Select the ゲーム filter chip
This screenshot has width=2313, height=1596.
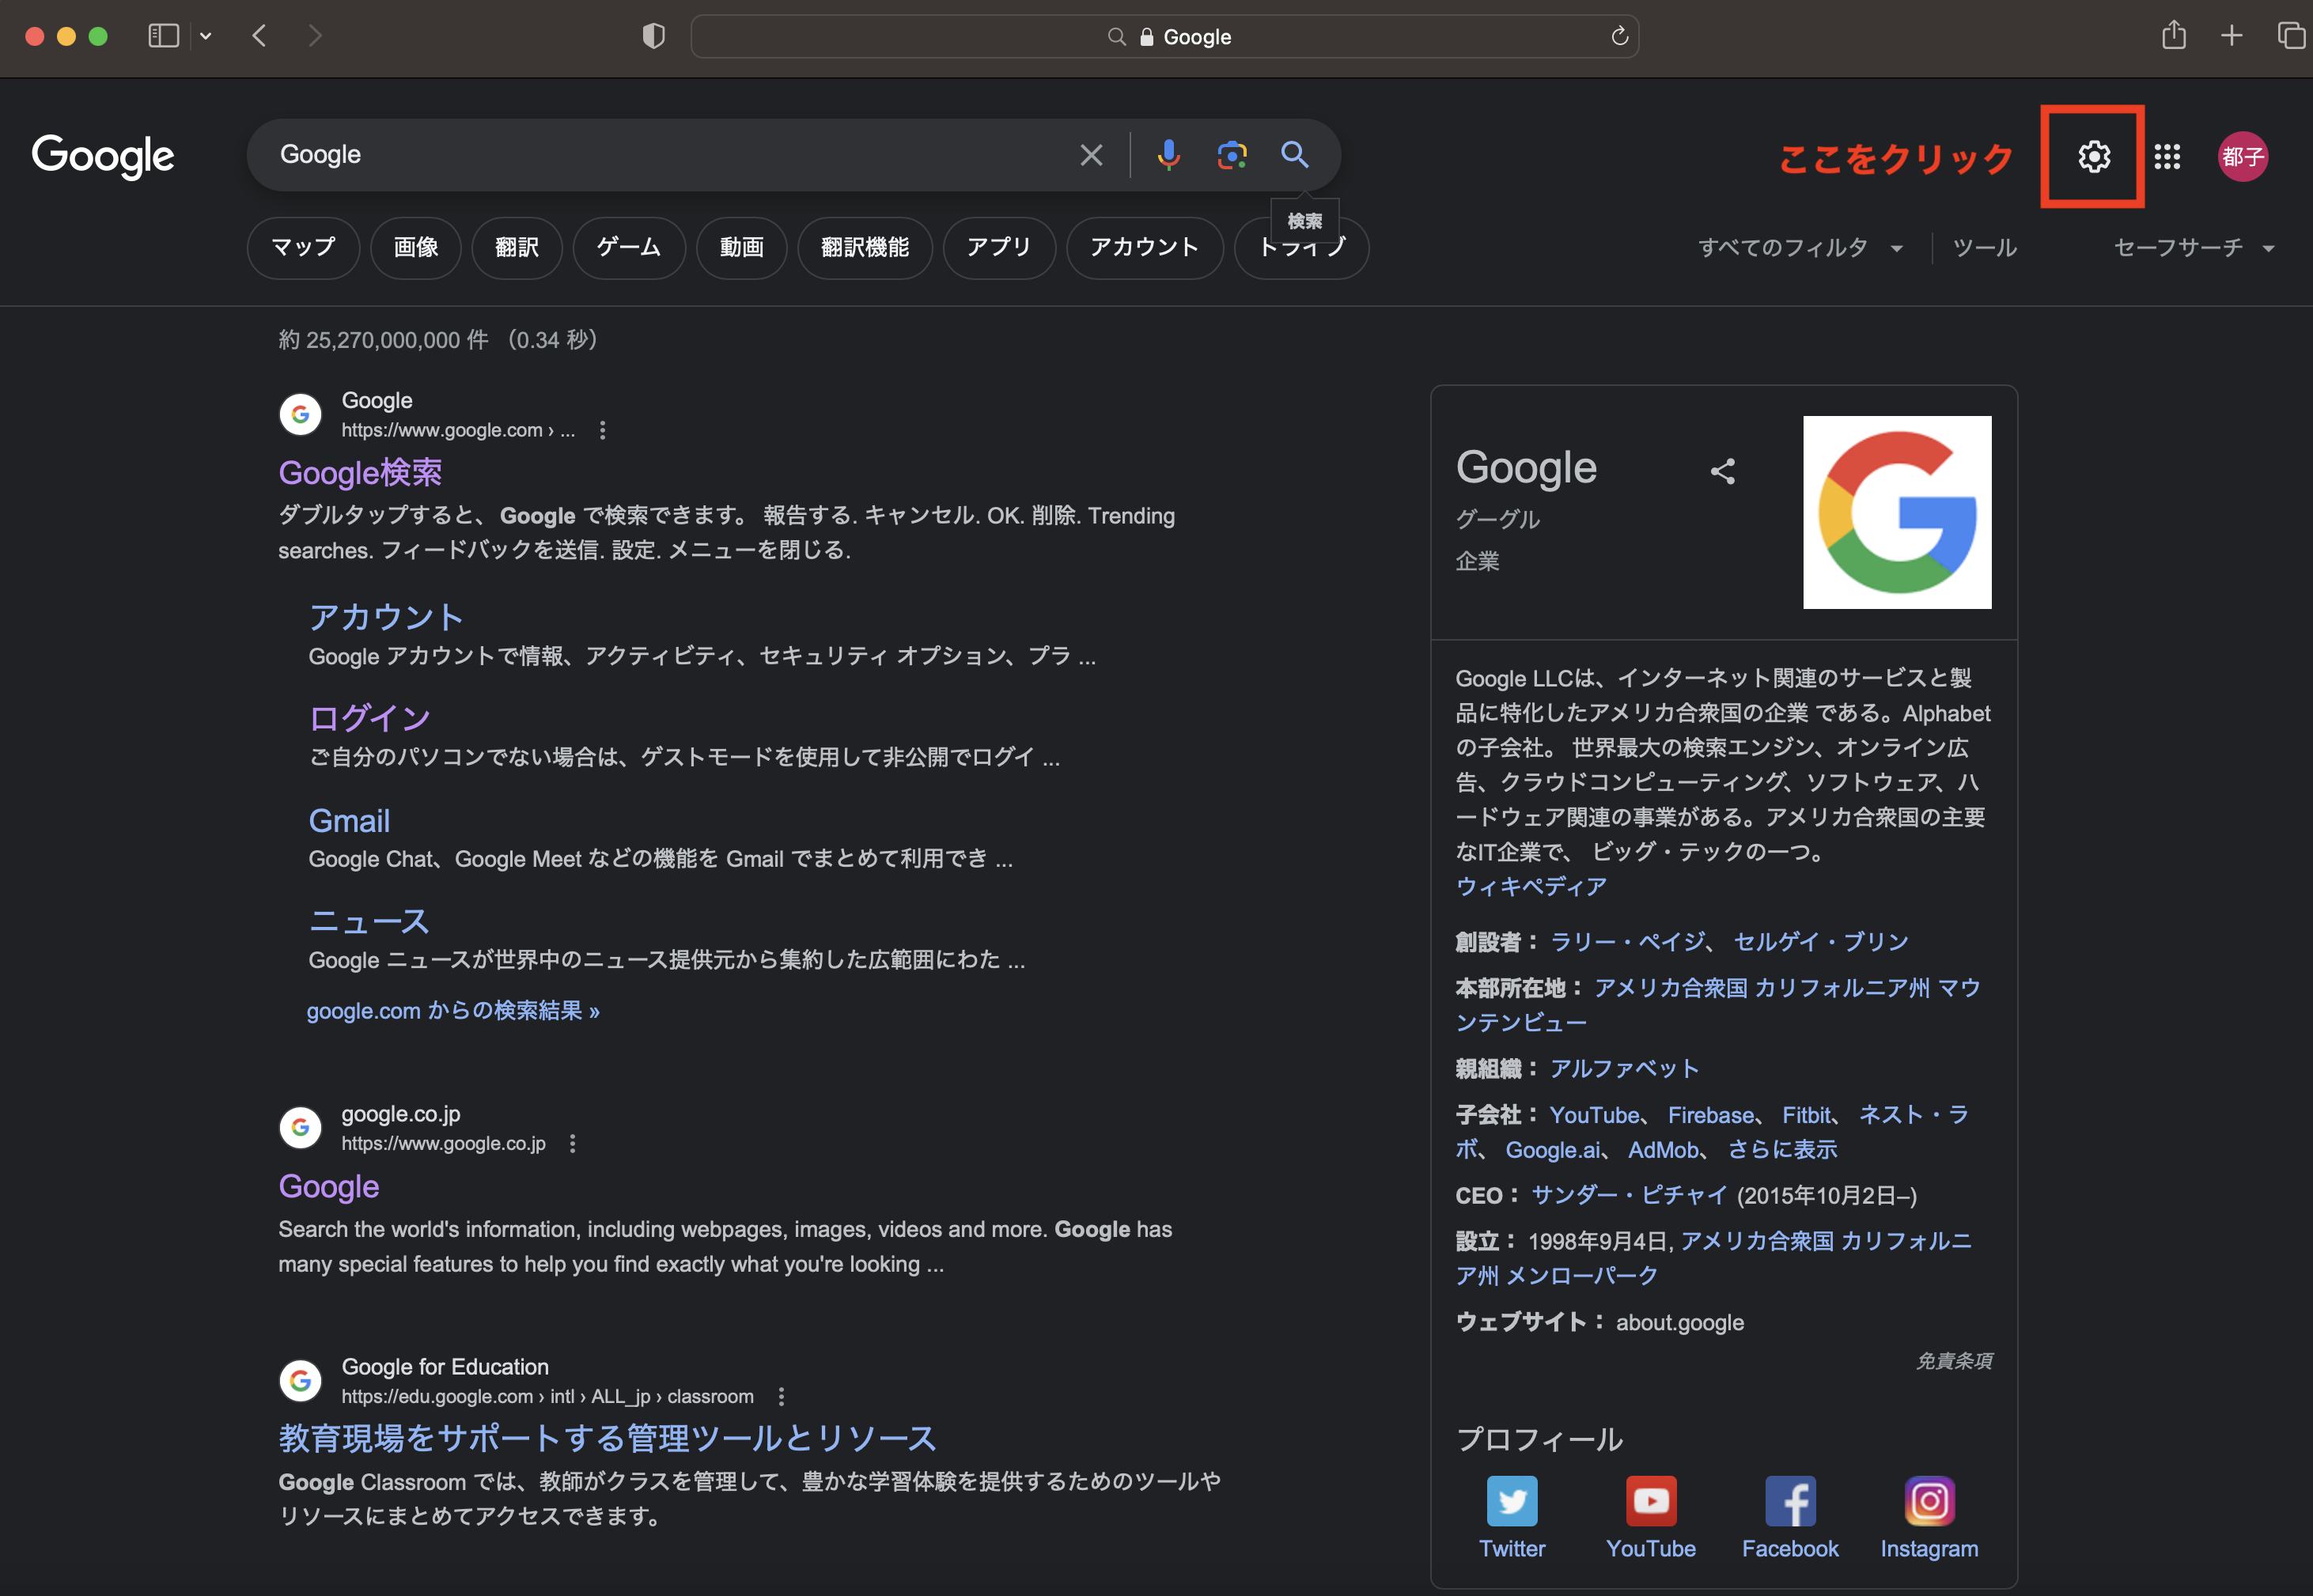click(629, 247)
